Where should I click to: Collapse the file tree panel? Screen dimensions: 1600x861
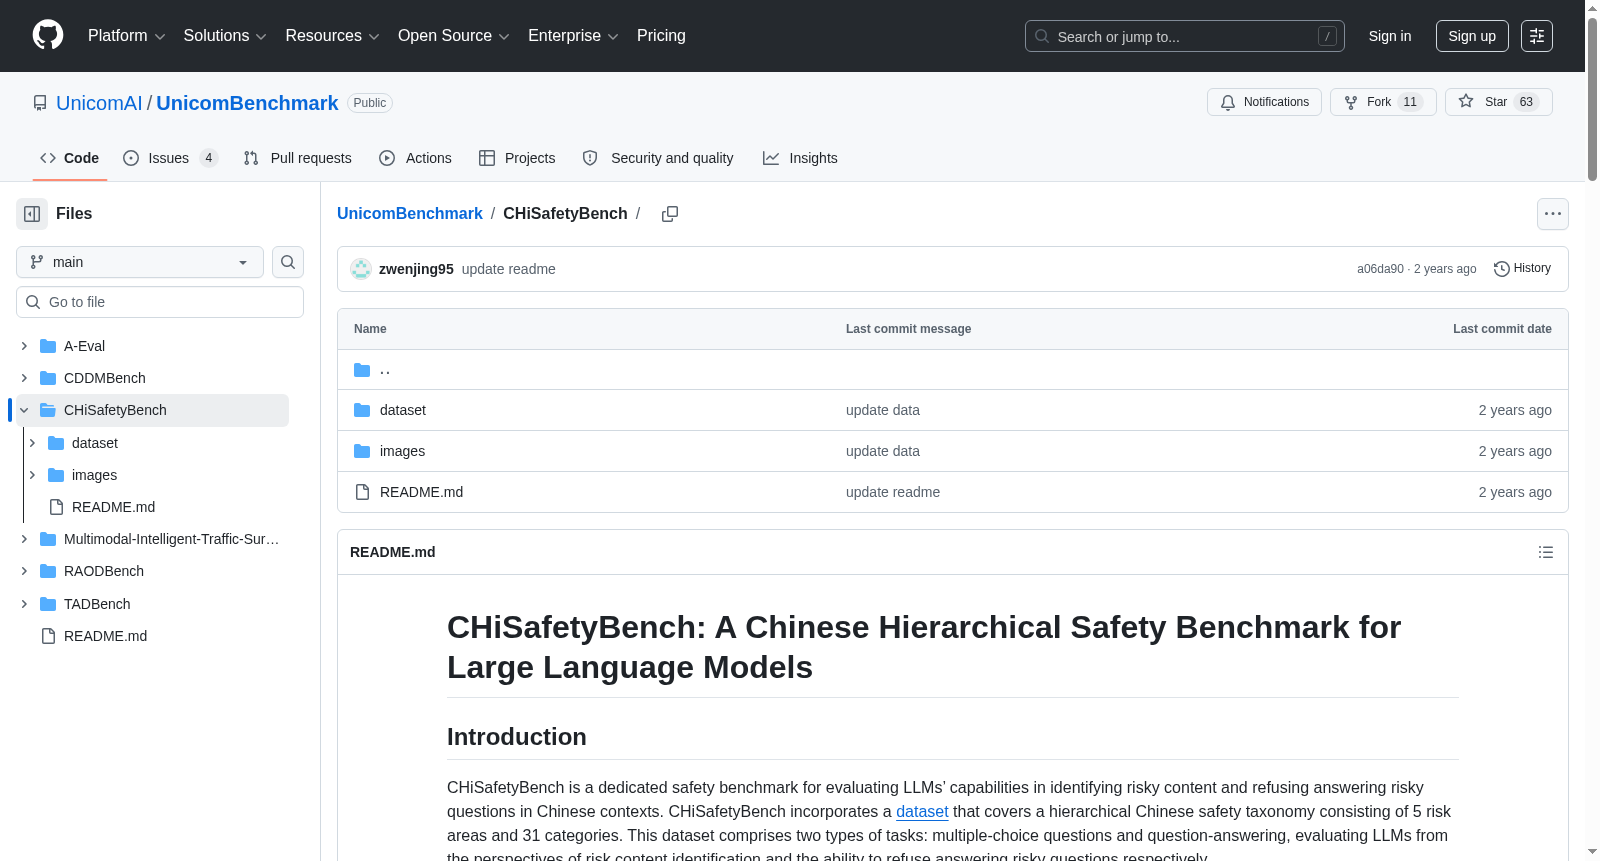pyautogui.click(x=32, y=214)
